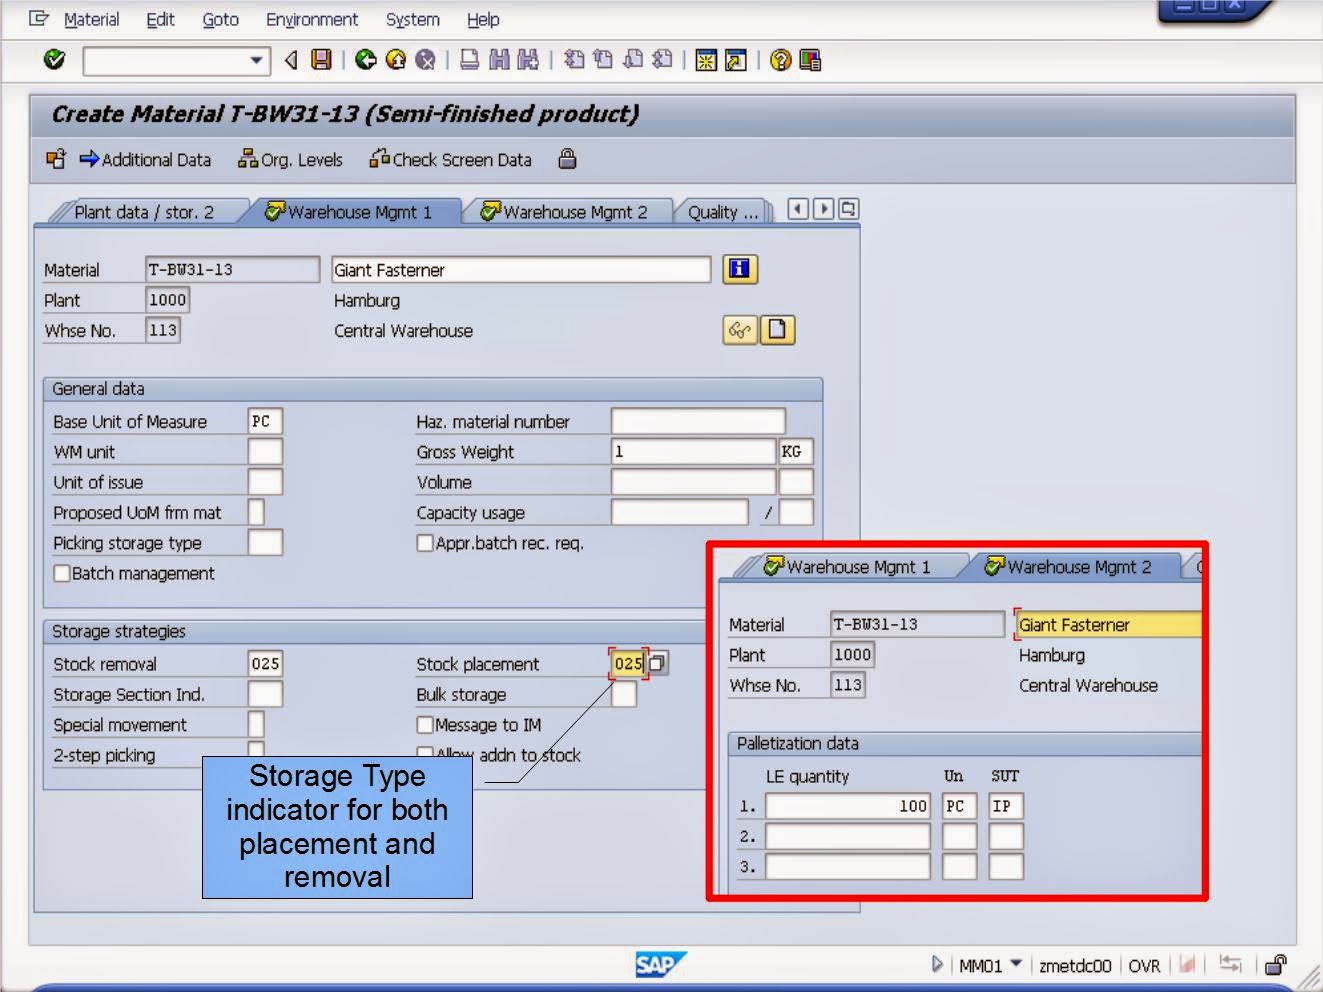Click the padlock icon after Check Screen Data

point(567,159)
